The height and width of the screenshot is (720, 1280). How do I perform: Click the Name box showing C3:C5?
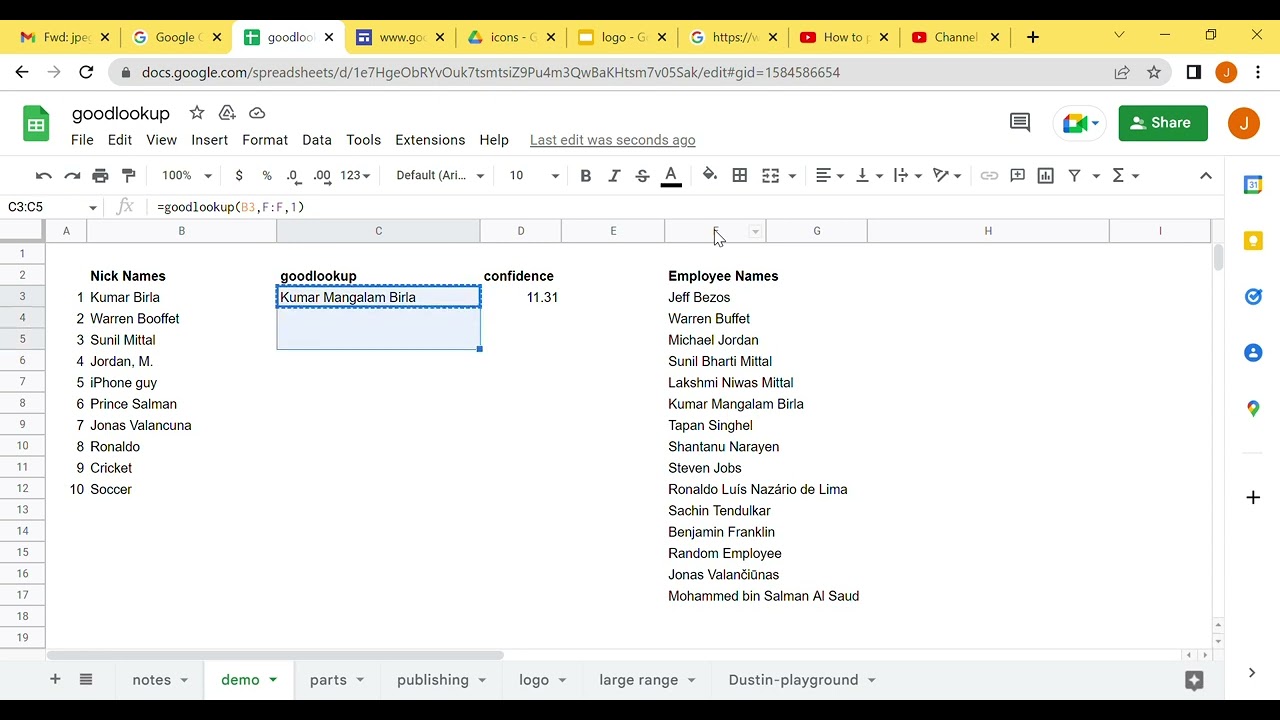(x=52, y=207)
